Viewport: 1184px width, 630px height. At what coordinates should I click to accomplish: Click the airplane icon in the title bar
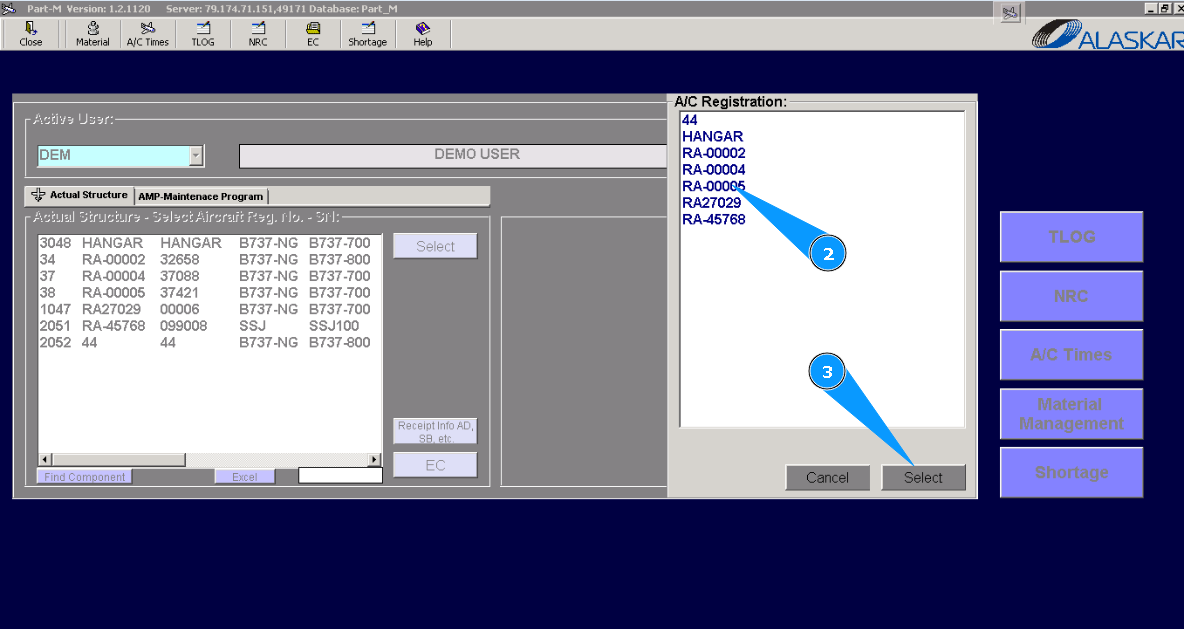tap(1010, 13)
